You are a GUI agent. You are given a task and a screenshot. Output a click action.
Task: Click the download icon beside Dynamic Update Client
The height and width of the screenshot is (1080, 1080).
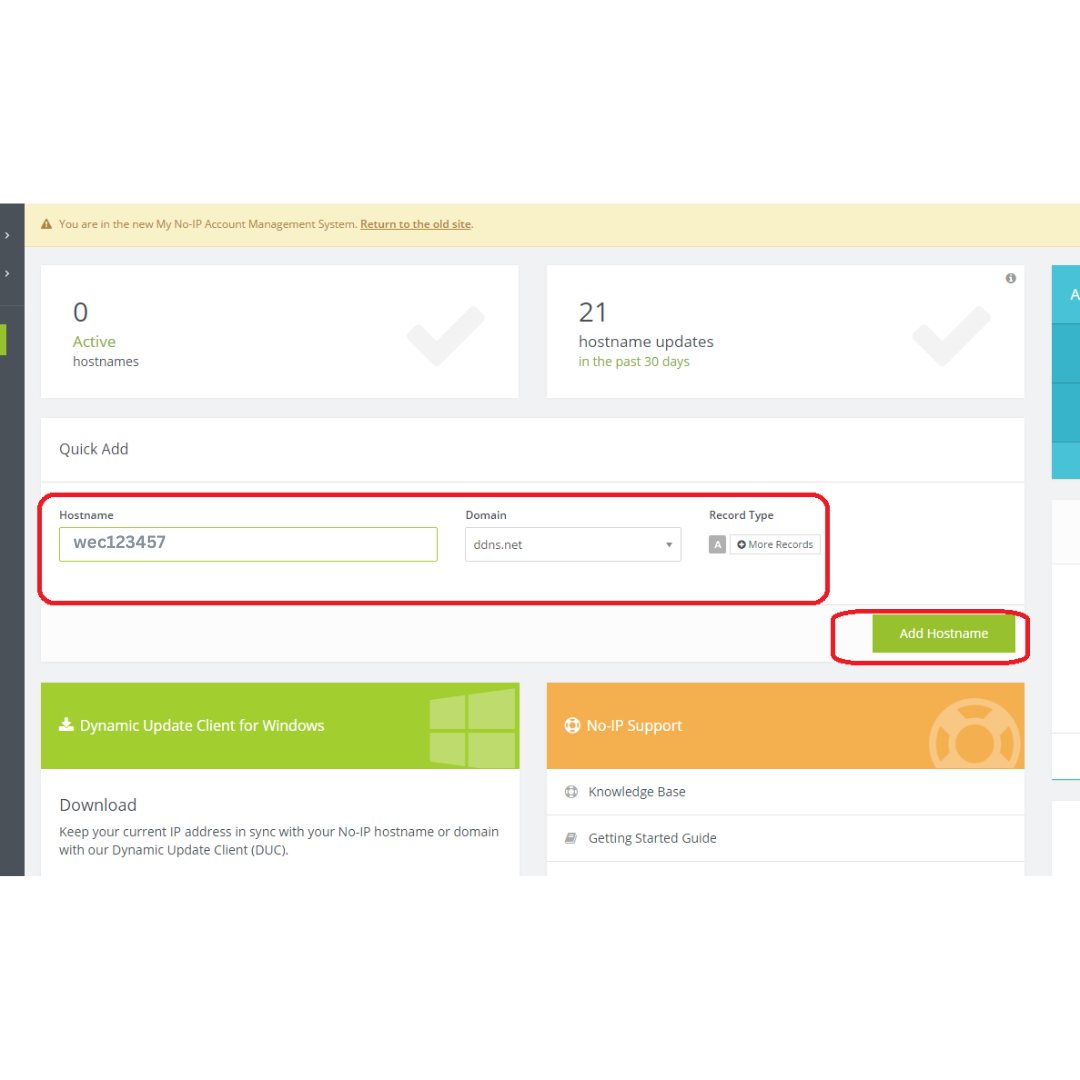click(66, 725)
